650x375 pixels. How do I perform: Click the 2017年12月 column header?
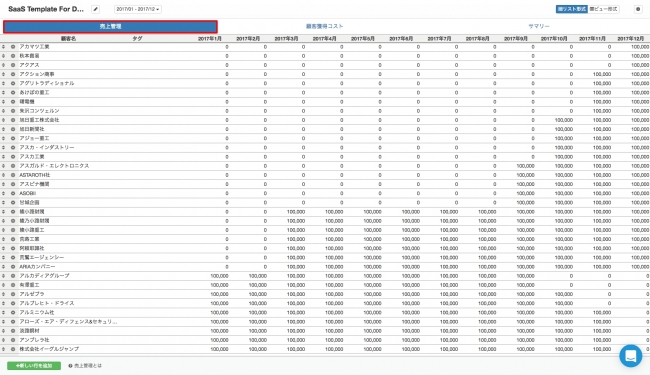tap(630, 39)
